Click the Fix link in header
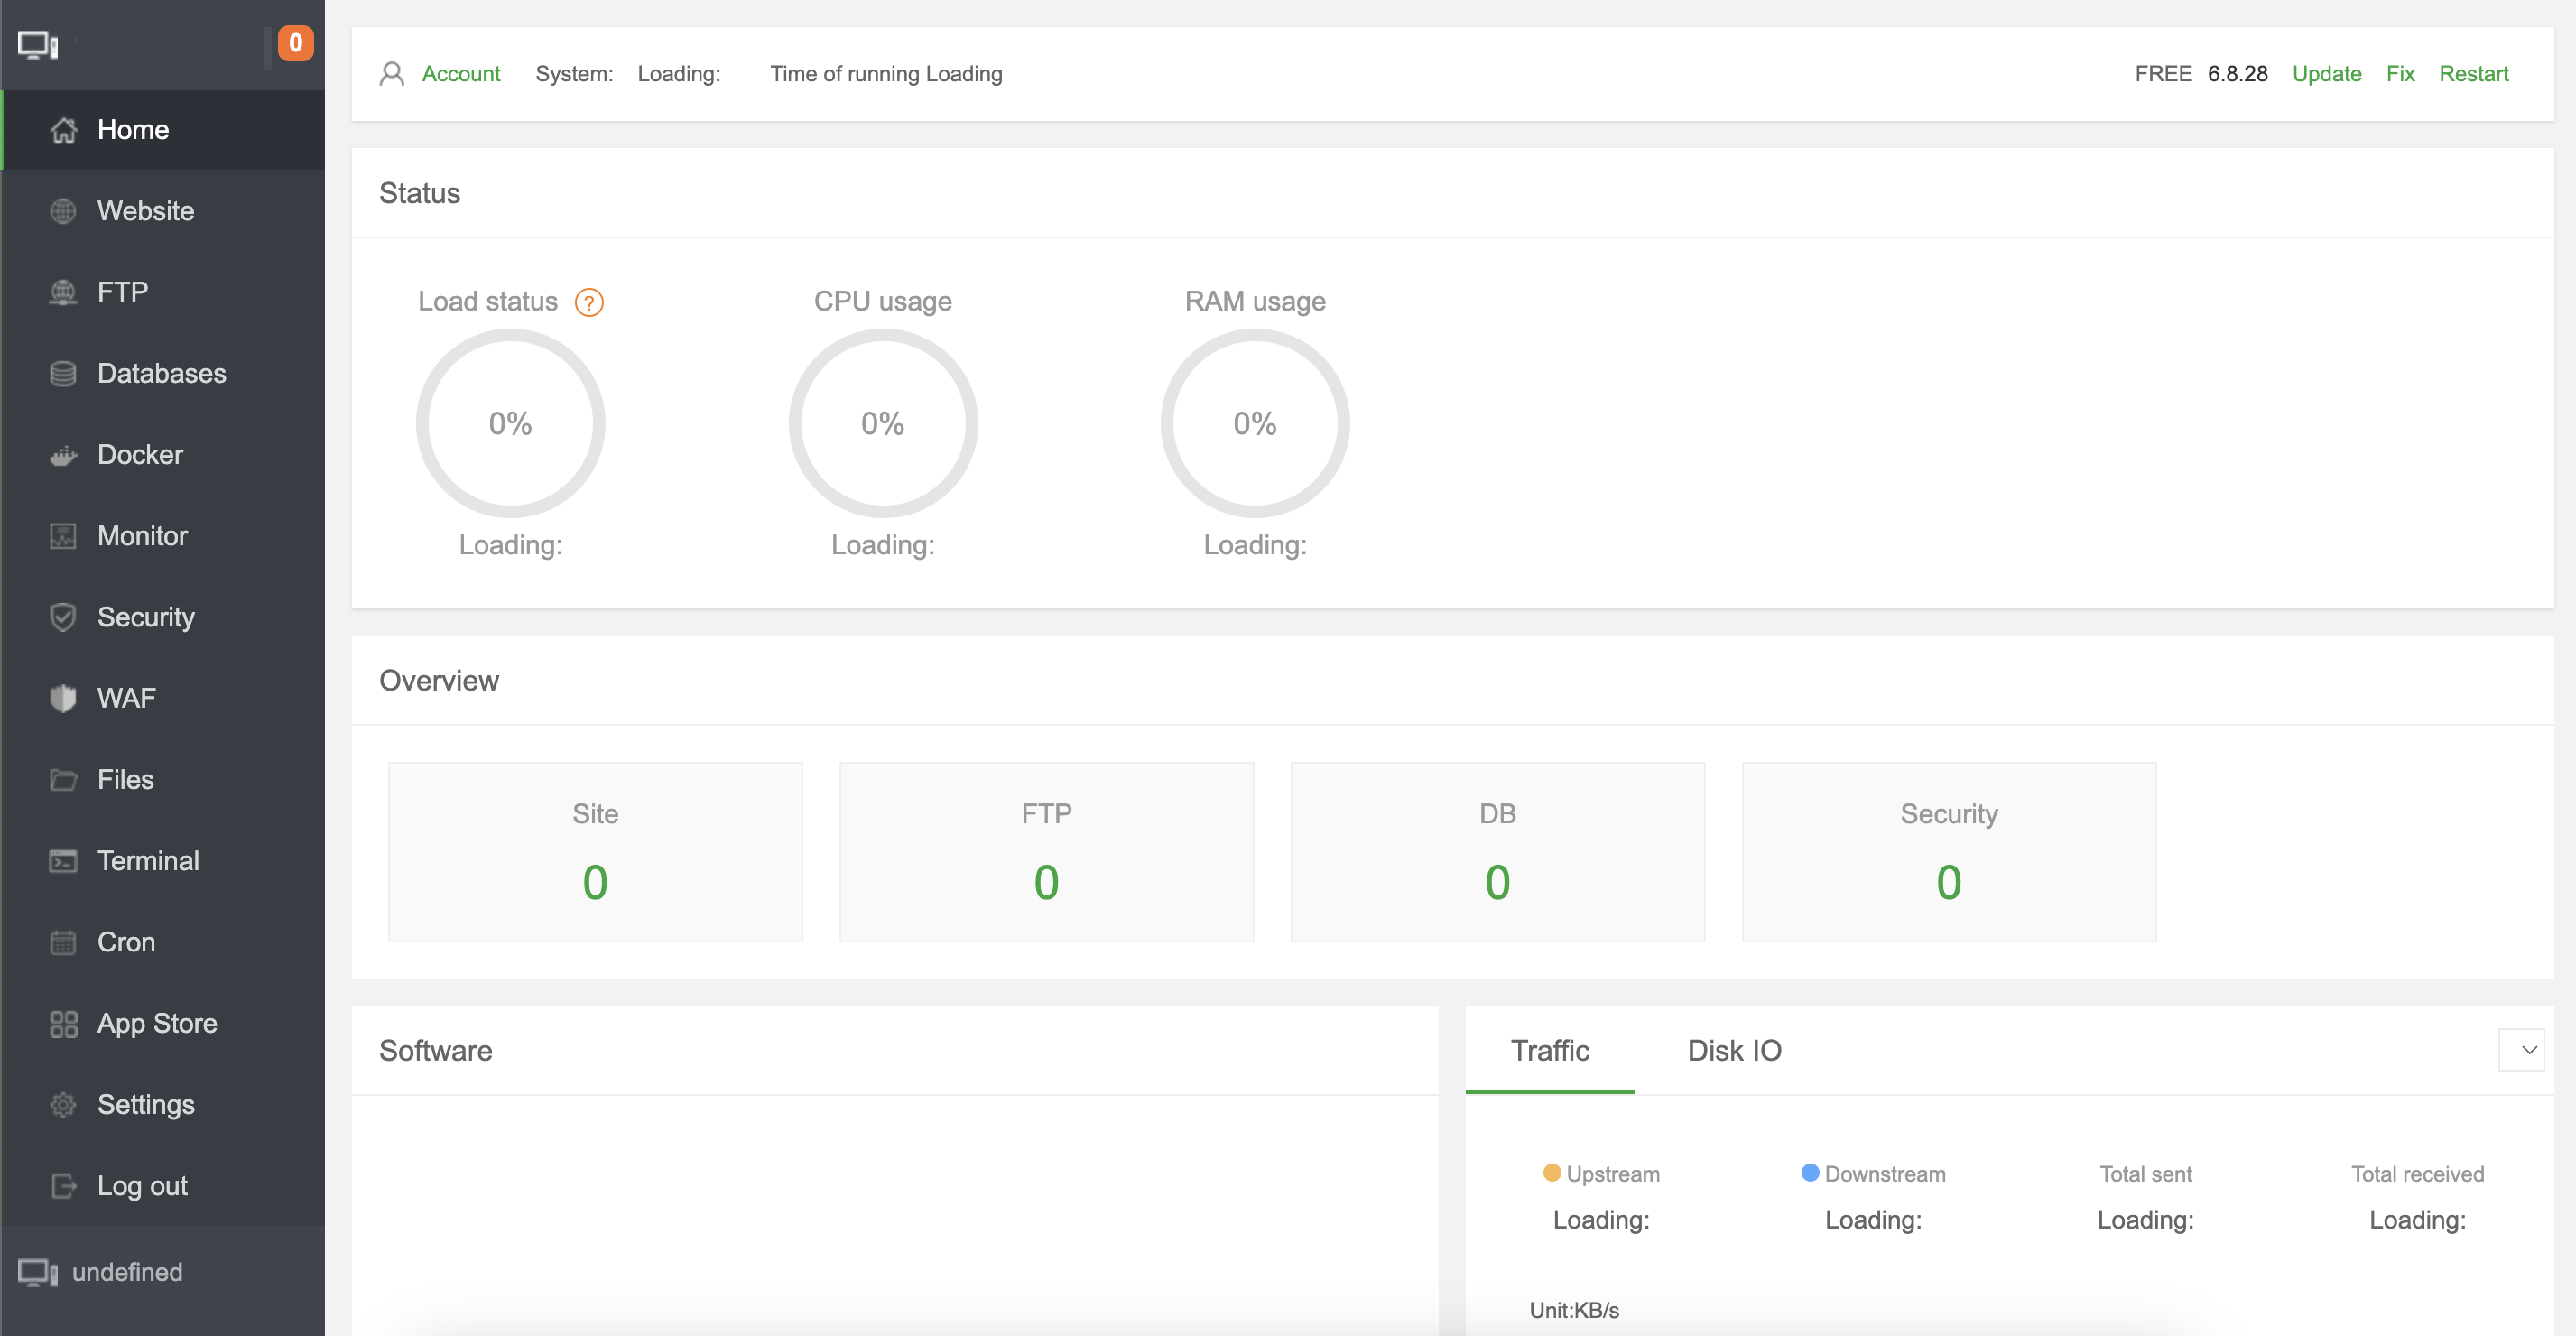Viewport: 2576px width, 1336px height. point(2400,74)
